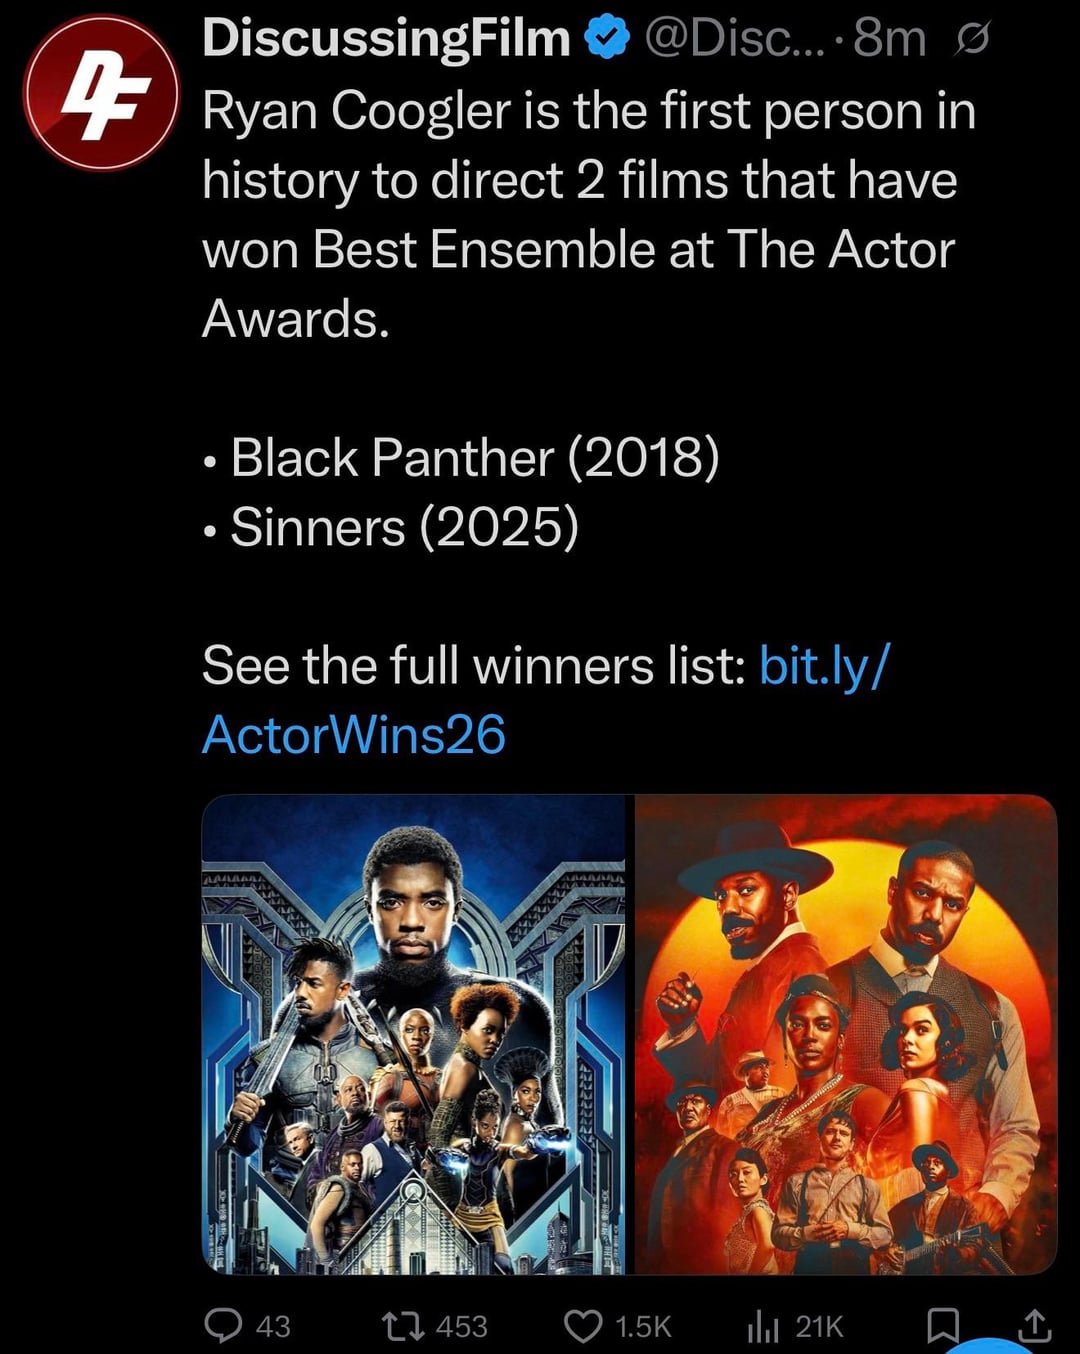
Task: Click the 21K views count
Action: [819, 1327]
